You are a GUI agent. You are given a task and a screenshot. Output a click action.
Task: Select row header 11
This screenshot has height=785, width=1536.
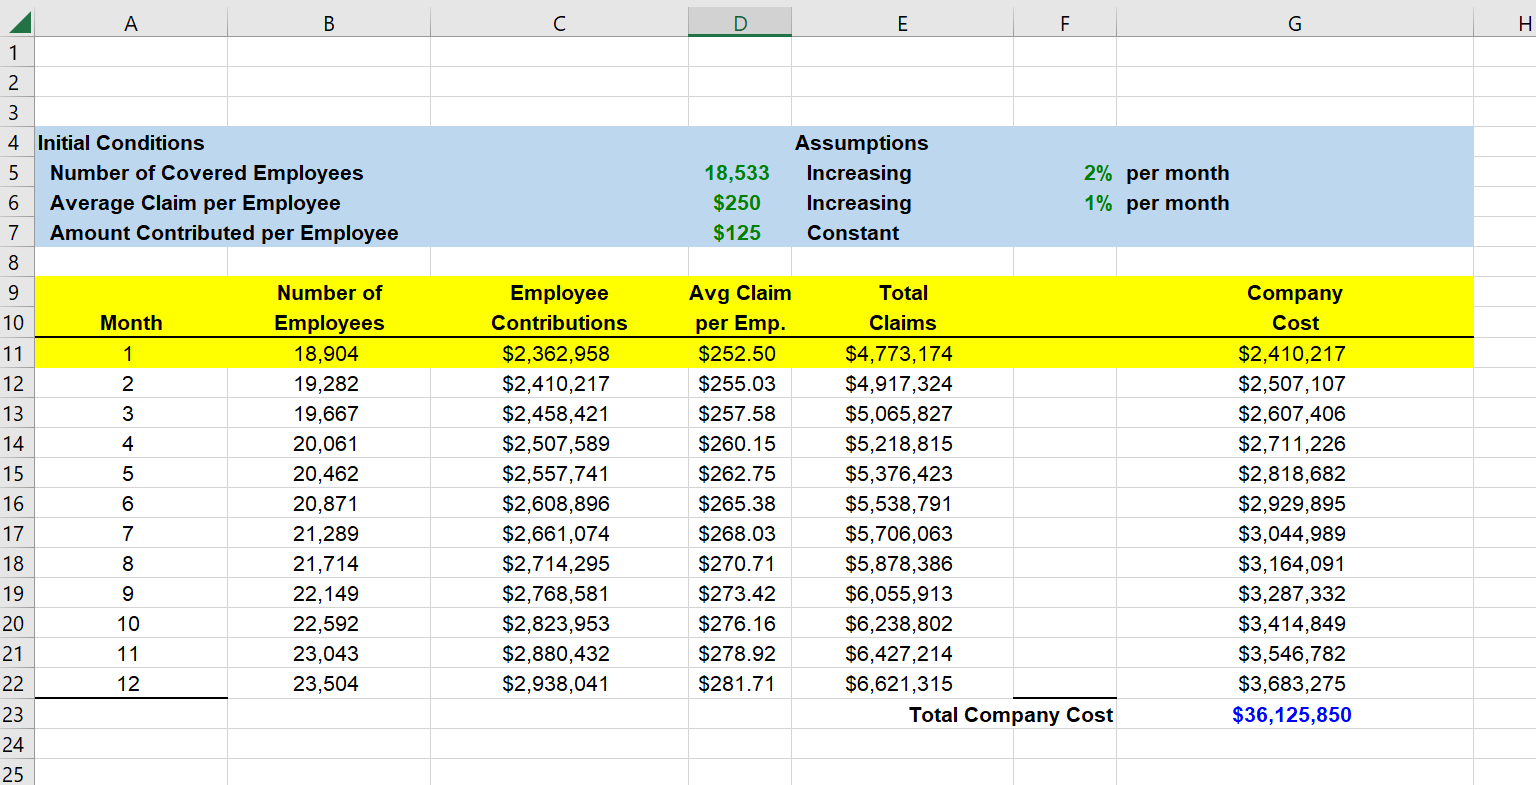(x=16, y=353)
